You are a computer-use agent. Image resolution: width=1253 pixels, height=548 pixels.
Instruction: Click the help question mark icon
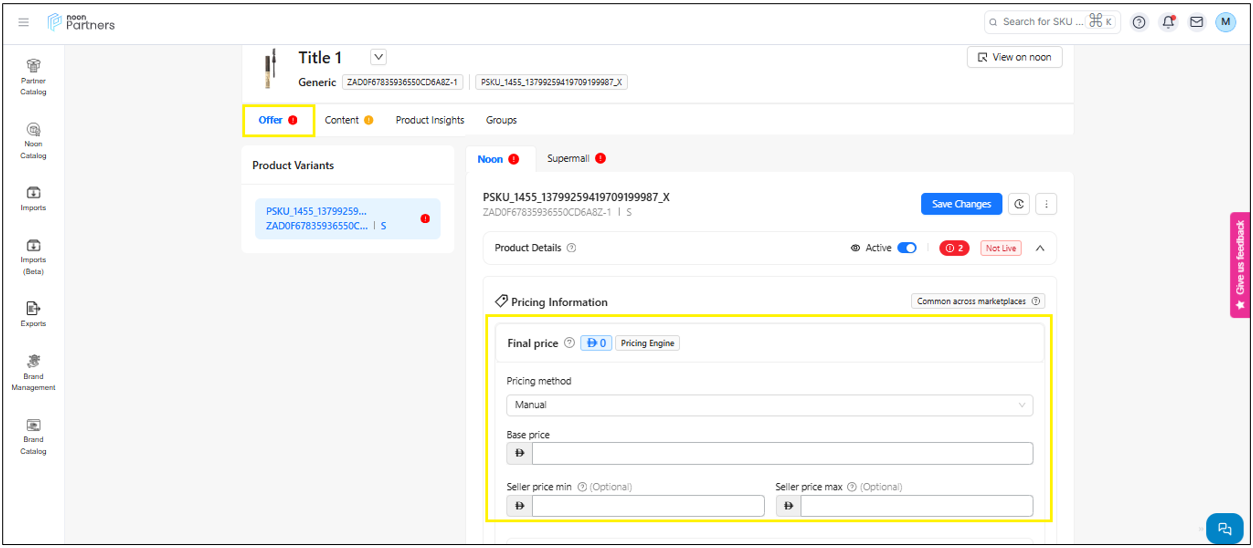pos(1139,22)
